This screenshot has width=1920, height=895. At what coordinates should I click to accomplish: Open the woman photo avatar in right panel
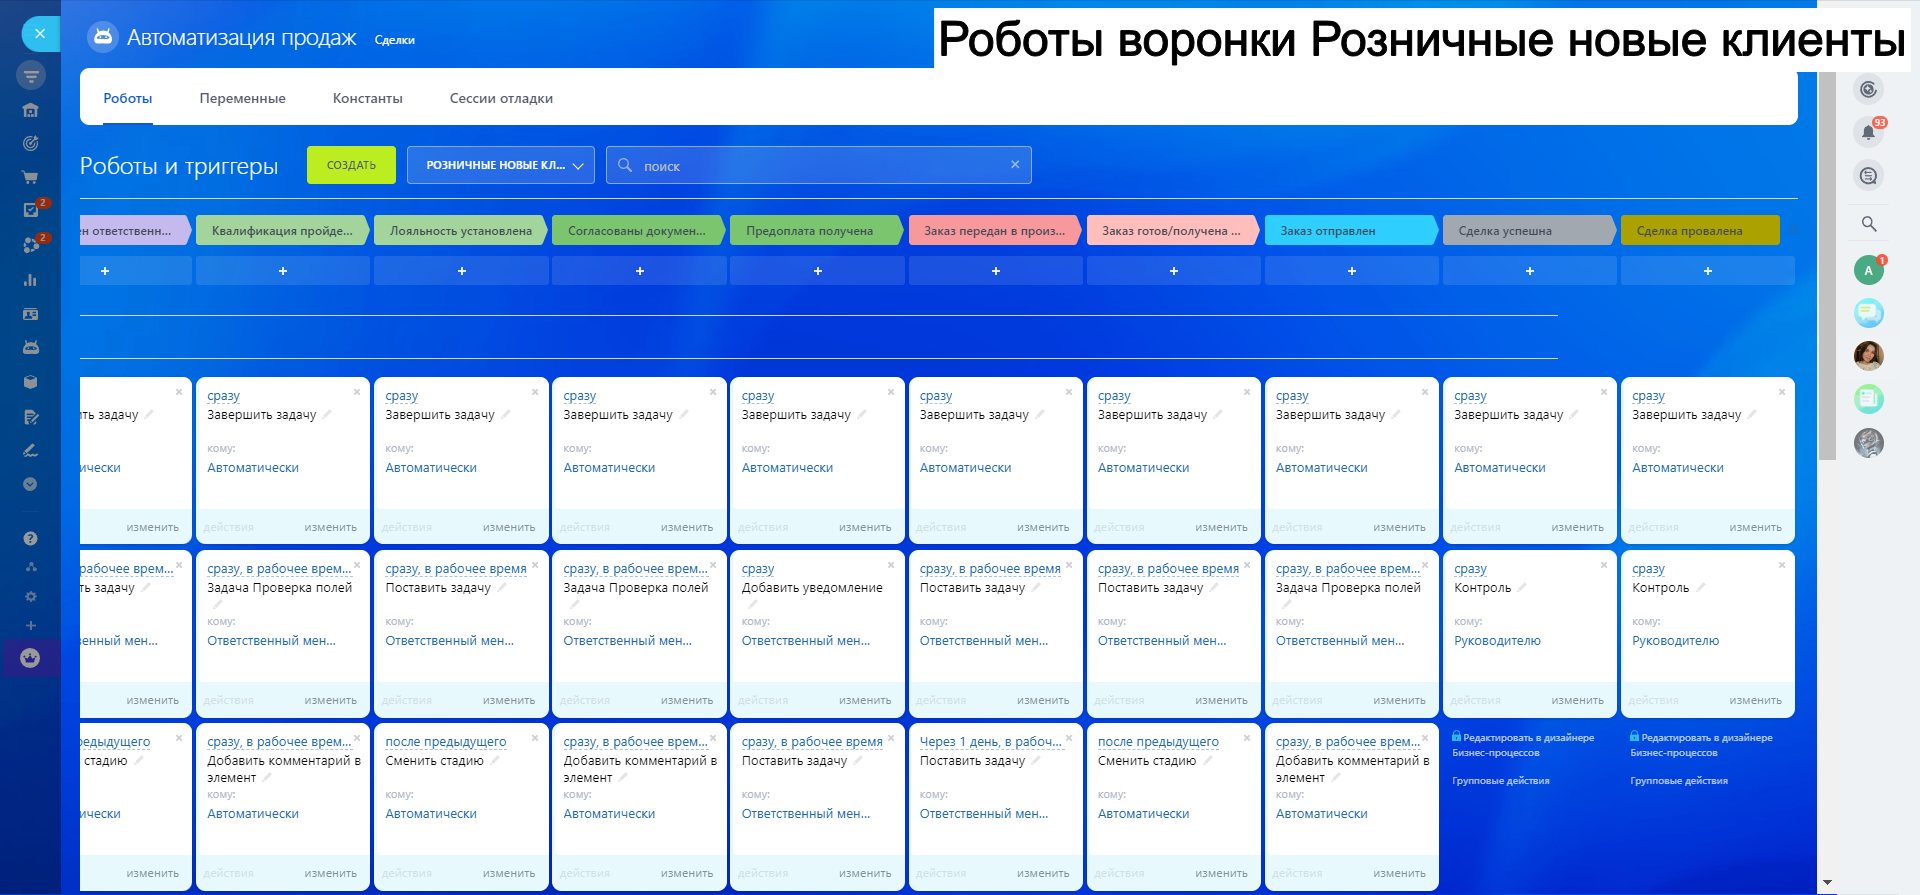tap(1869, 356)
